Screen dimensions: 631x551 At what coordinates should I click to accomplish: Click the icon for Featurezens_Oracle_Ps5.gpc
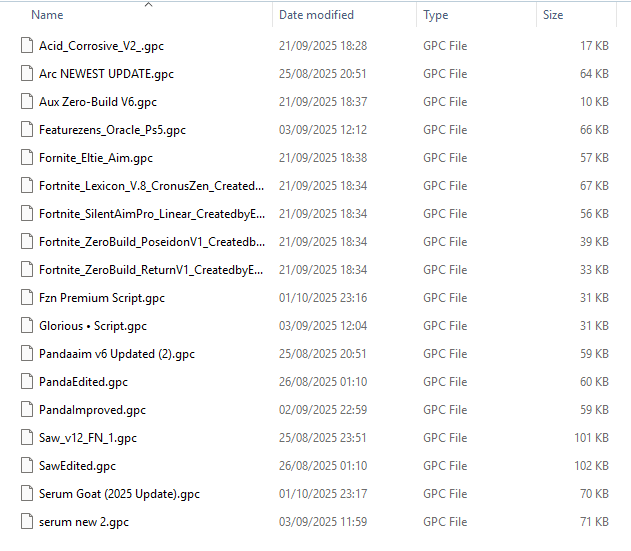27,130
